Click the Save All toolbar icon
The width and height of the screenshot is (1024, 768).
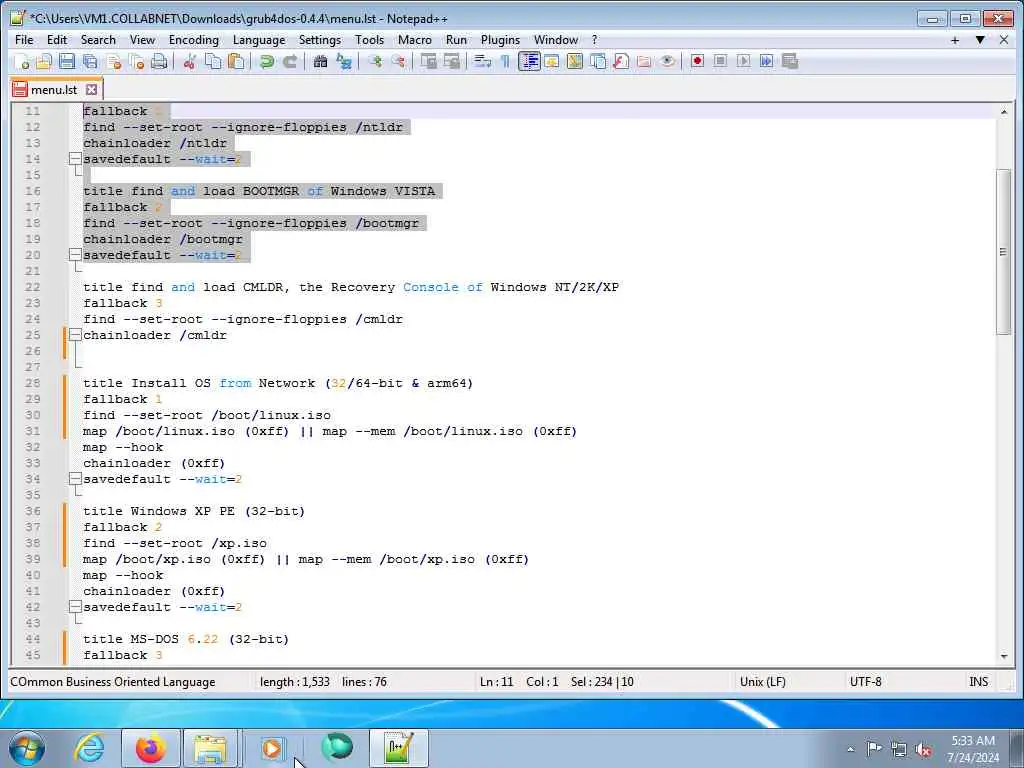(x=90, y=61)
